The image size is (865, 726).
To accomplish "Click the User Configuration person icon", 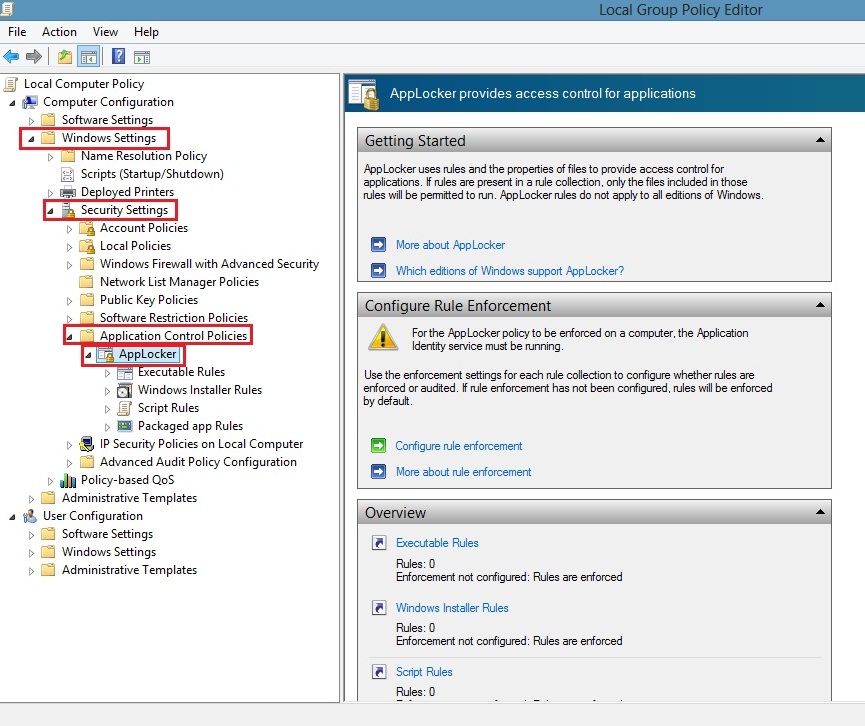I will pos(30,516).
